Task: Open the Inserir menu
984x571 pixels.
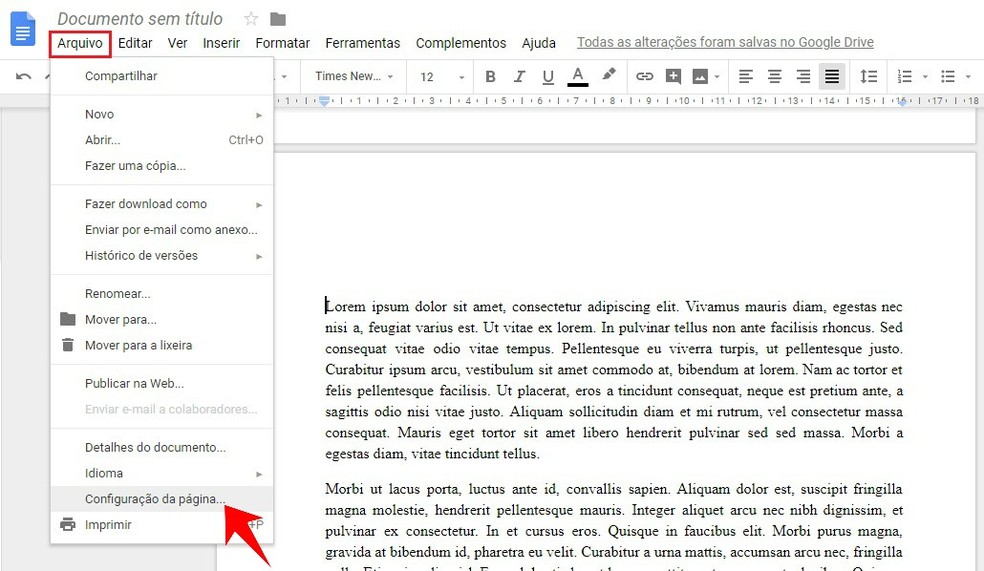Action: [x=221, y=43]
